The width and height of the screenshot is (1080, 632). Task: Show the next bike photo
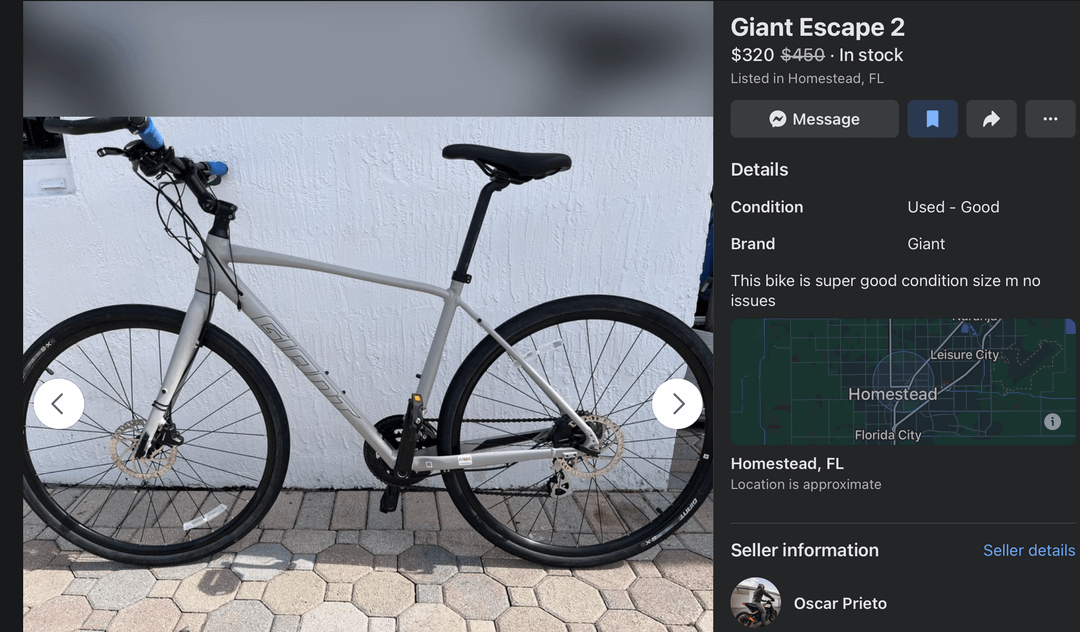pyautogui.click(x=677, y=403)
